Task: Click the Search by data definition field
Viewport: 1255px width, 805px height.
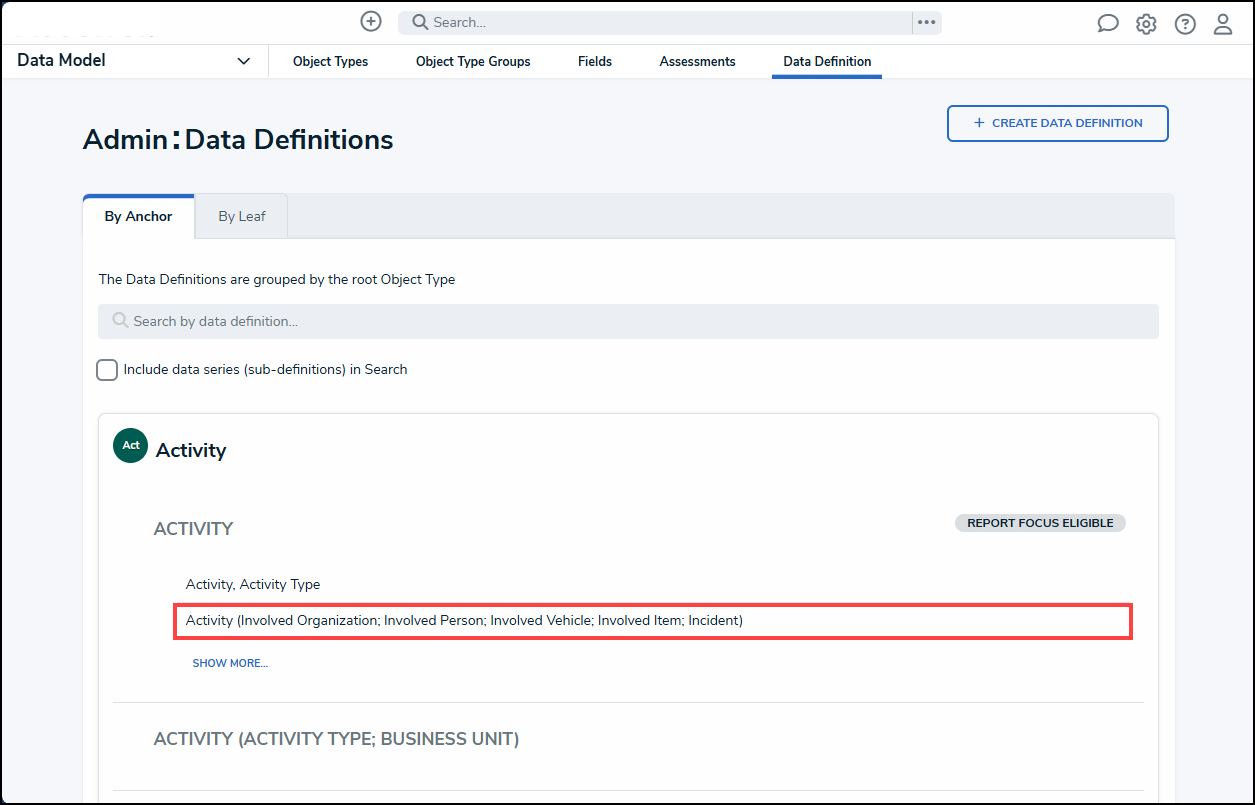Action: 628,322
